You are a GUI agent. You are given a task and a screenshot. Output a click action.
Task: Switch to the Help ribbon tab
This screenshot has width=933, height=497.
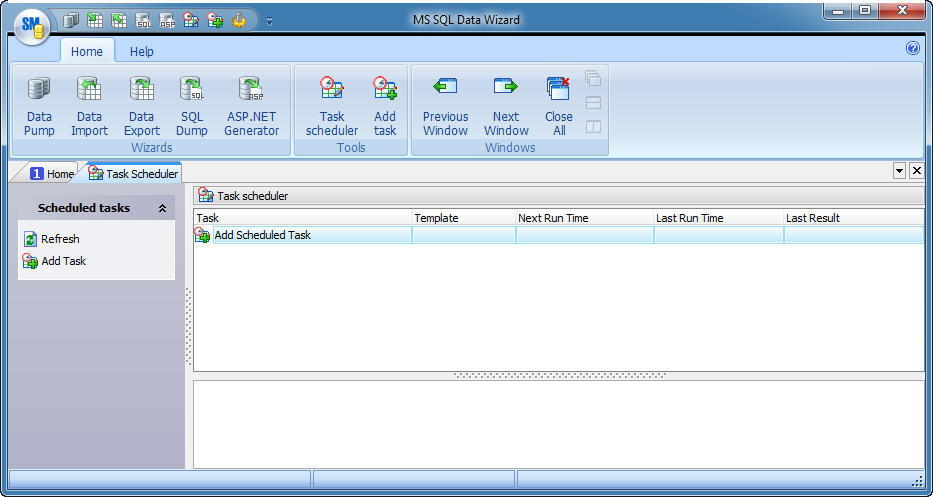(142, 51)
